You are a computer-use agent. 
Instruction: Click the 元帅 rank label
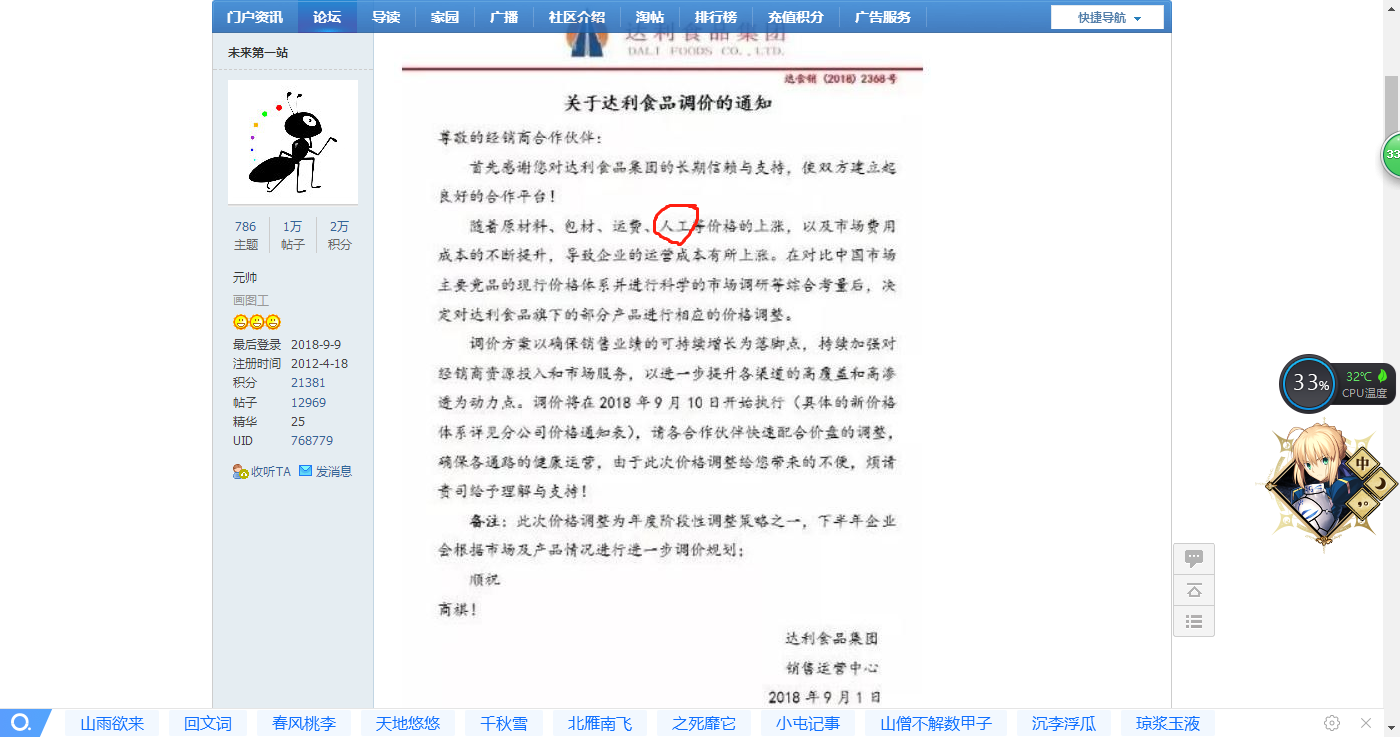[245, 277]
